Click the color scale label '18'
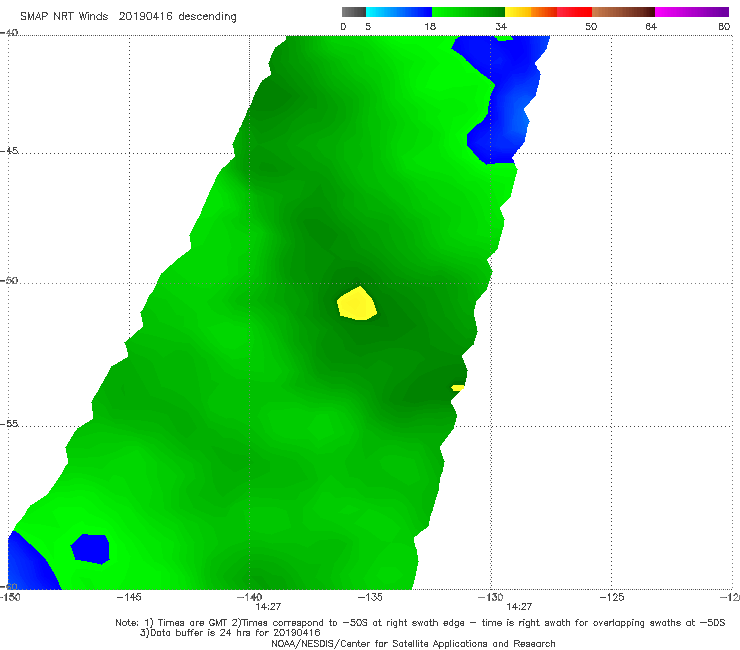Screen dimensions: 740x650 coord(430,26)
